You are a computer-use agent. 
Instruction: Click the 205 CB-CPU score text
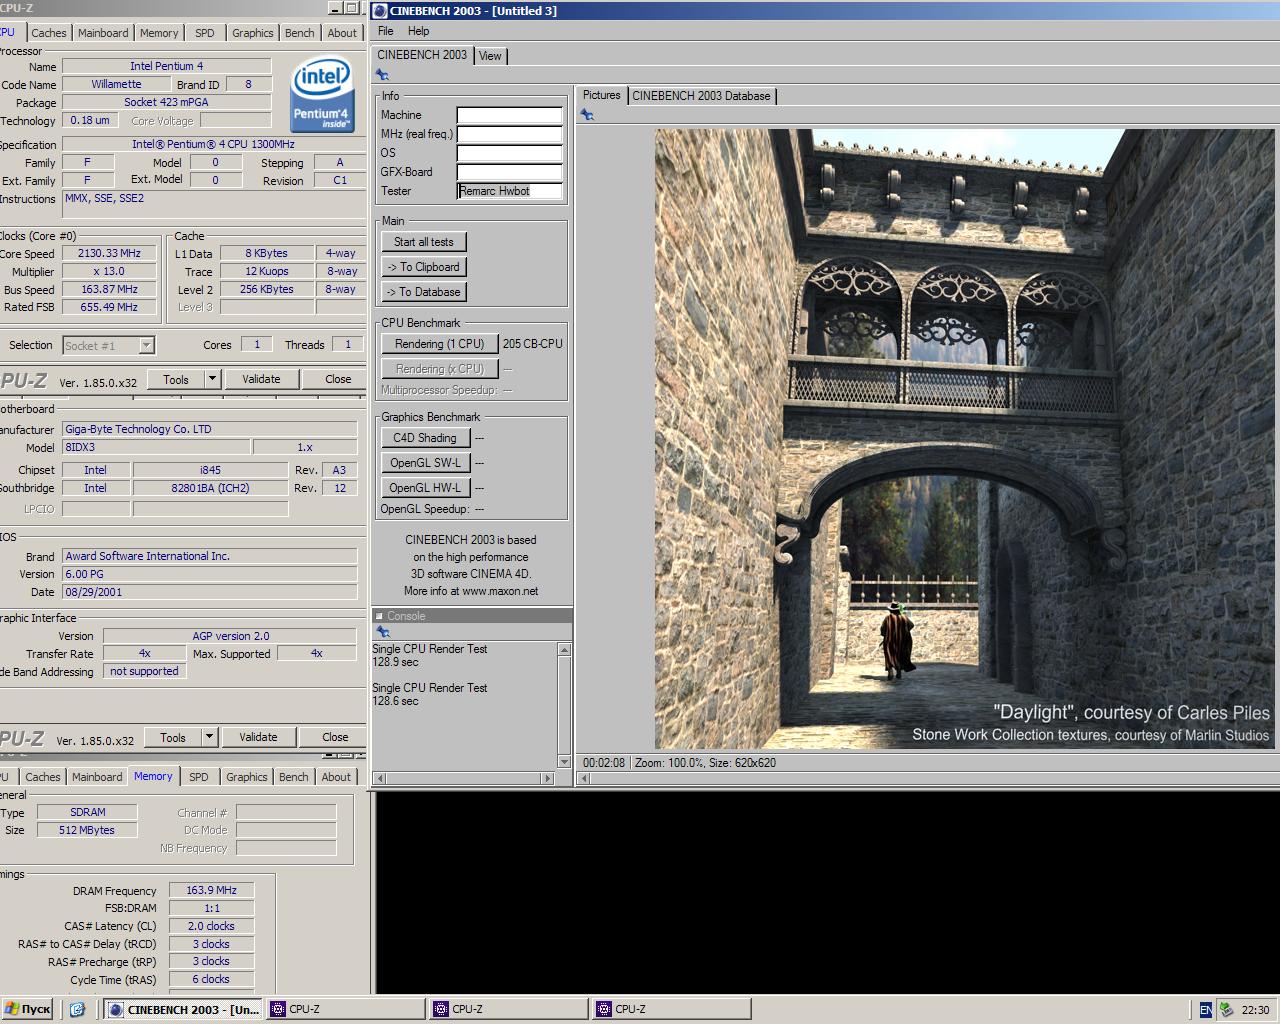(x=532, y=344)
